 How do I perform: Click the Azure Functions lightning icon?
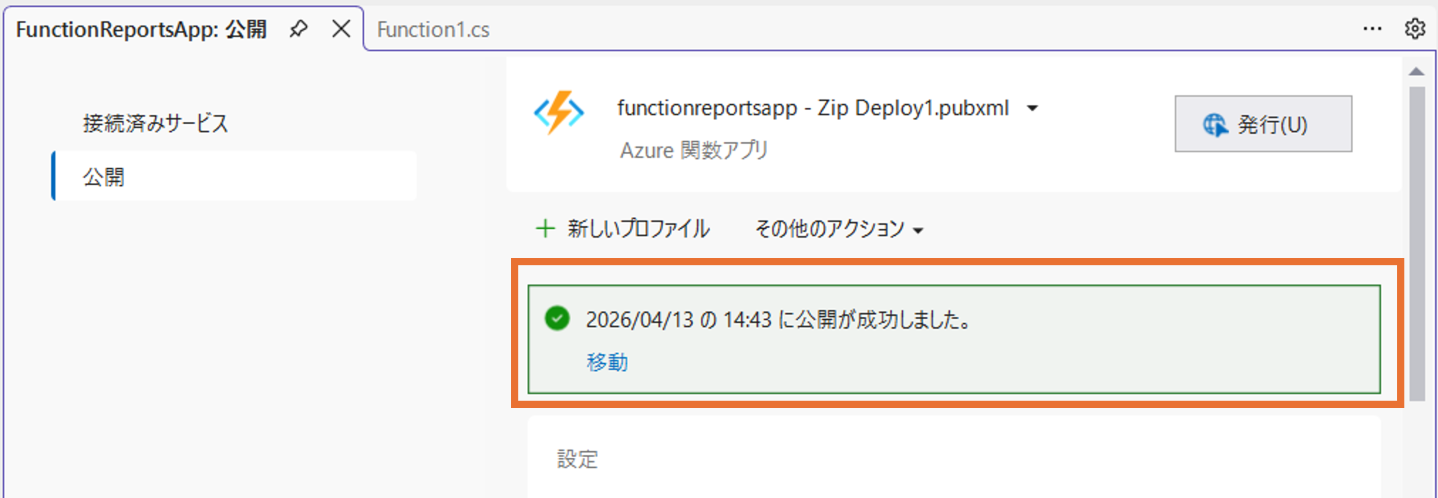coord(558,115)
